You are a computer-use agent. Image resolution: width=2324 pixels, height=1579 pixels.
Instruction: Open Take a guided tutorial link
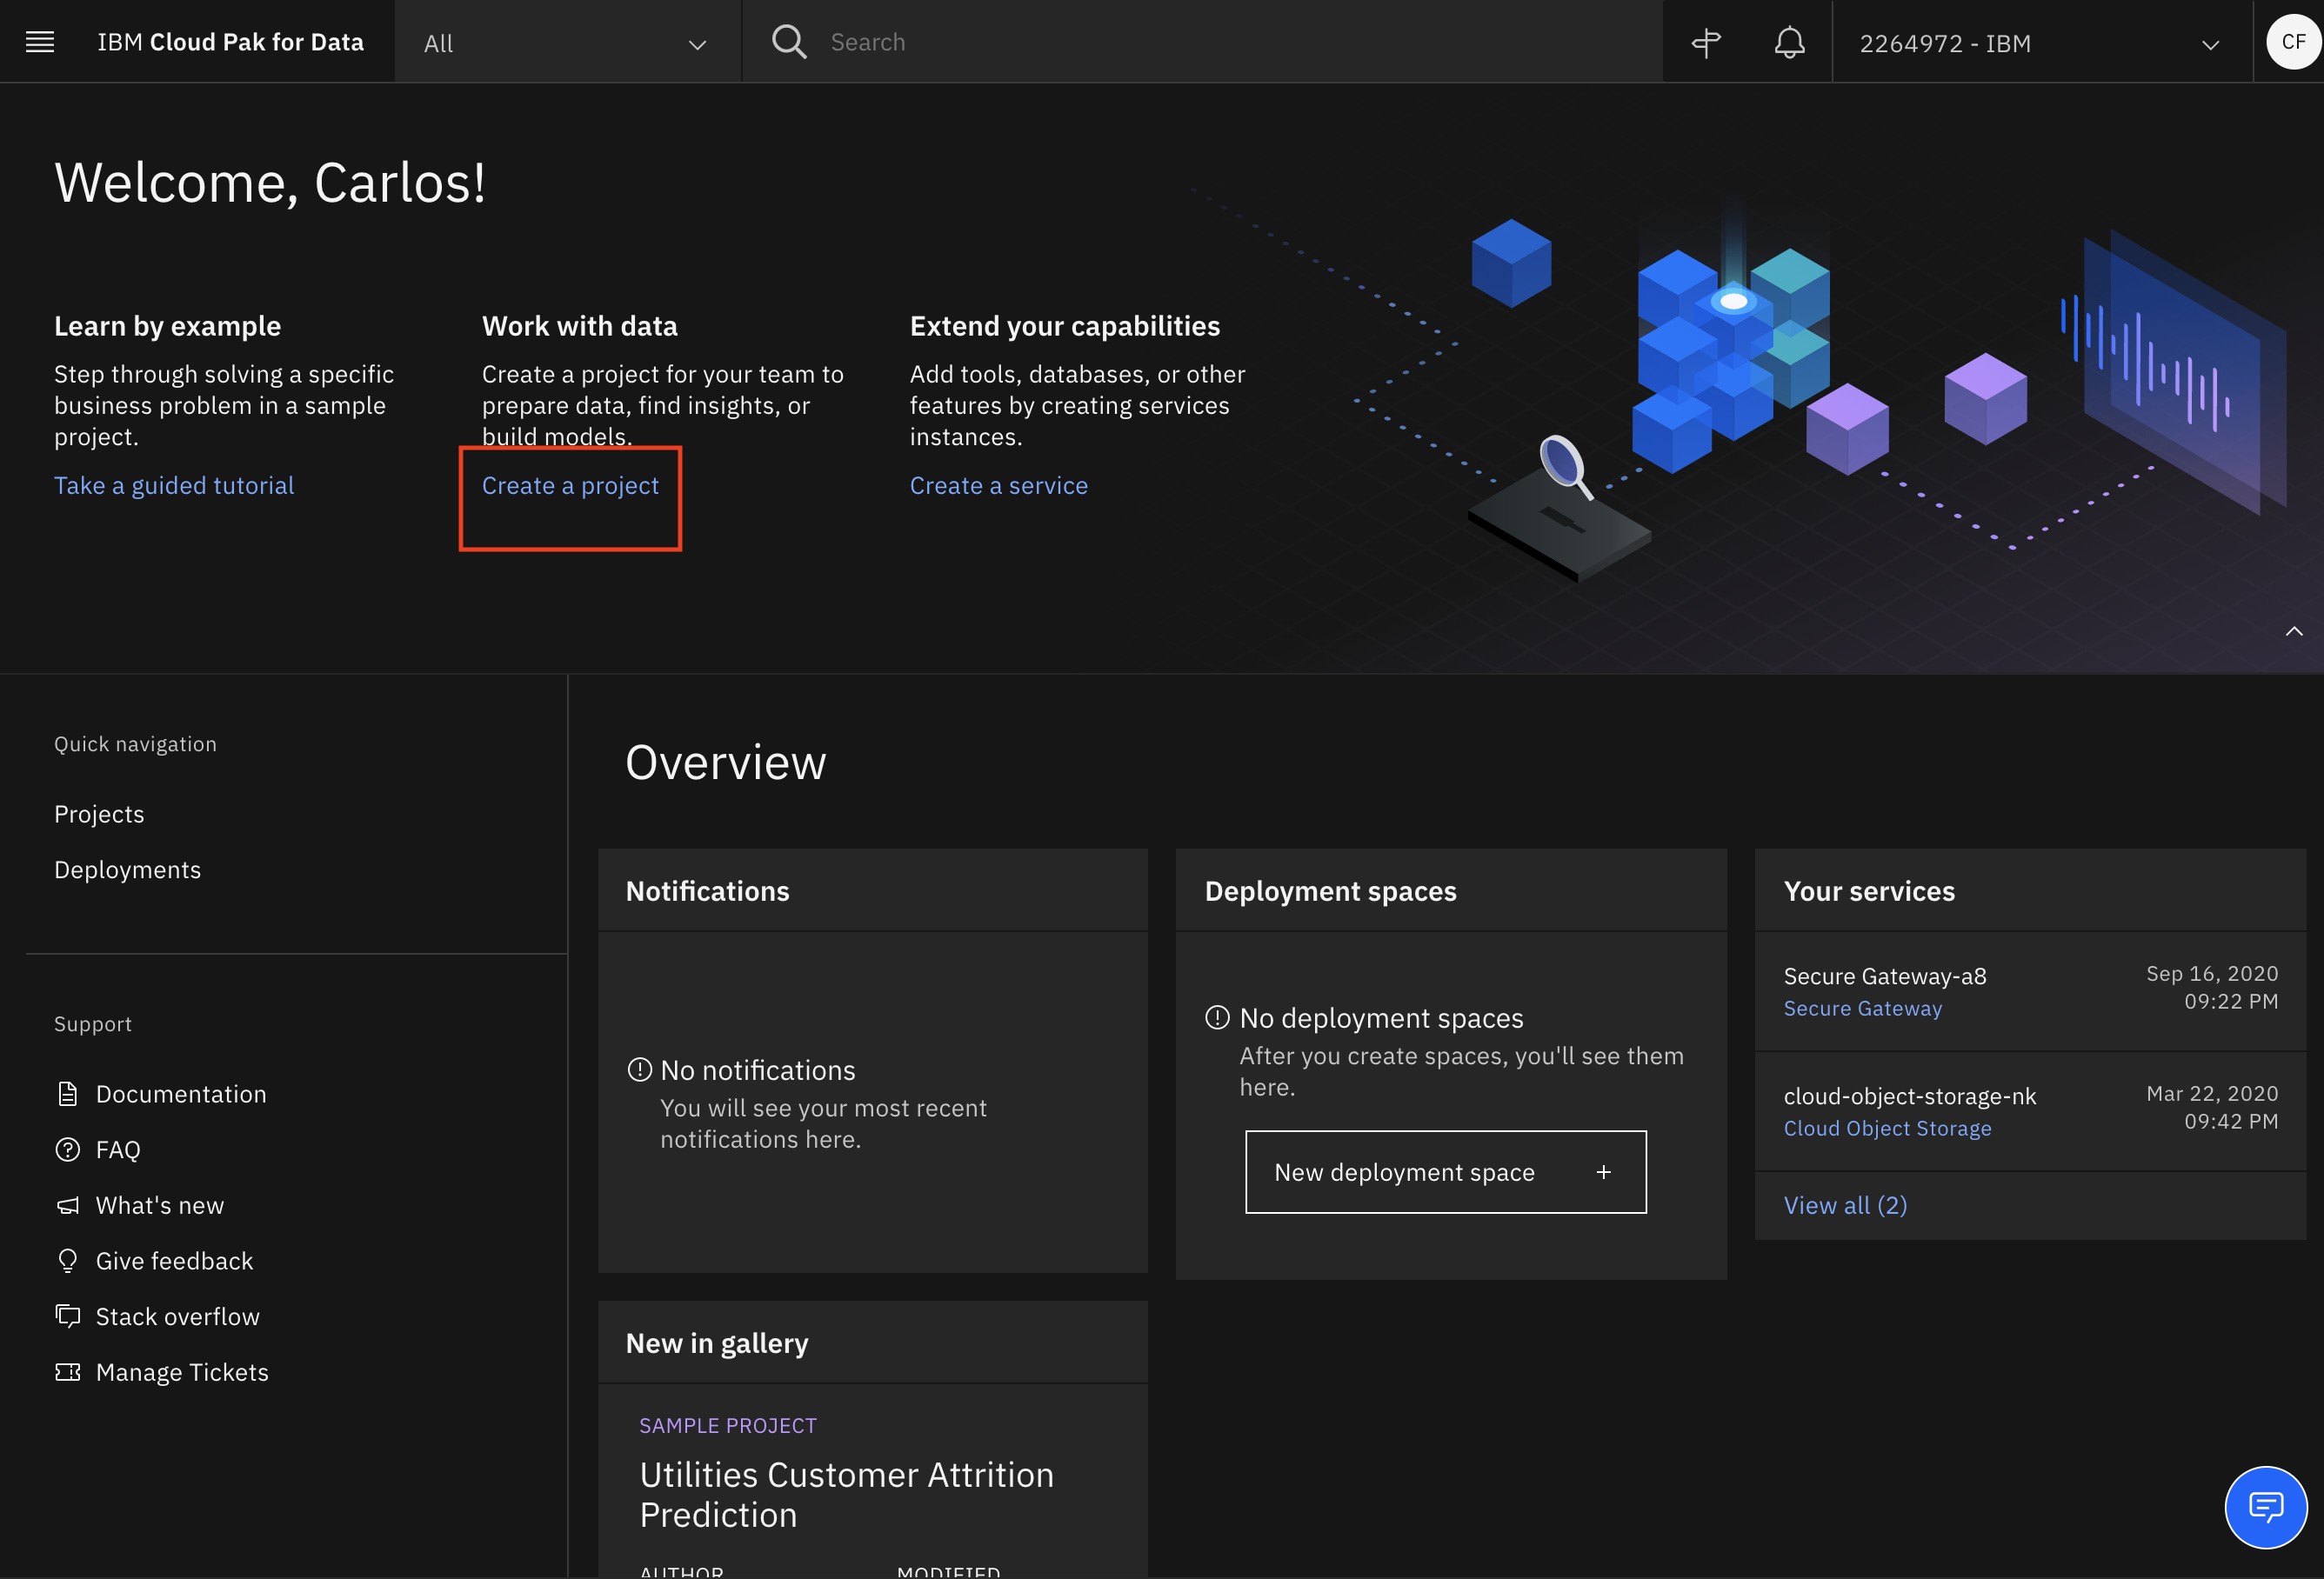pyautogui.click(x=174, y=485)
